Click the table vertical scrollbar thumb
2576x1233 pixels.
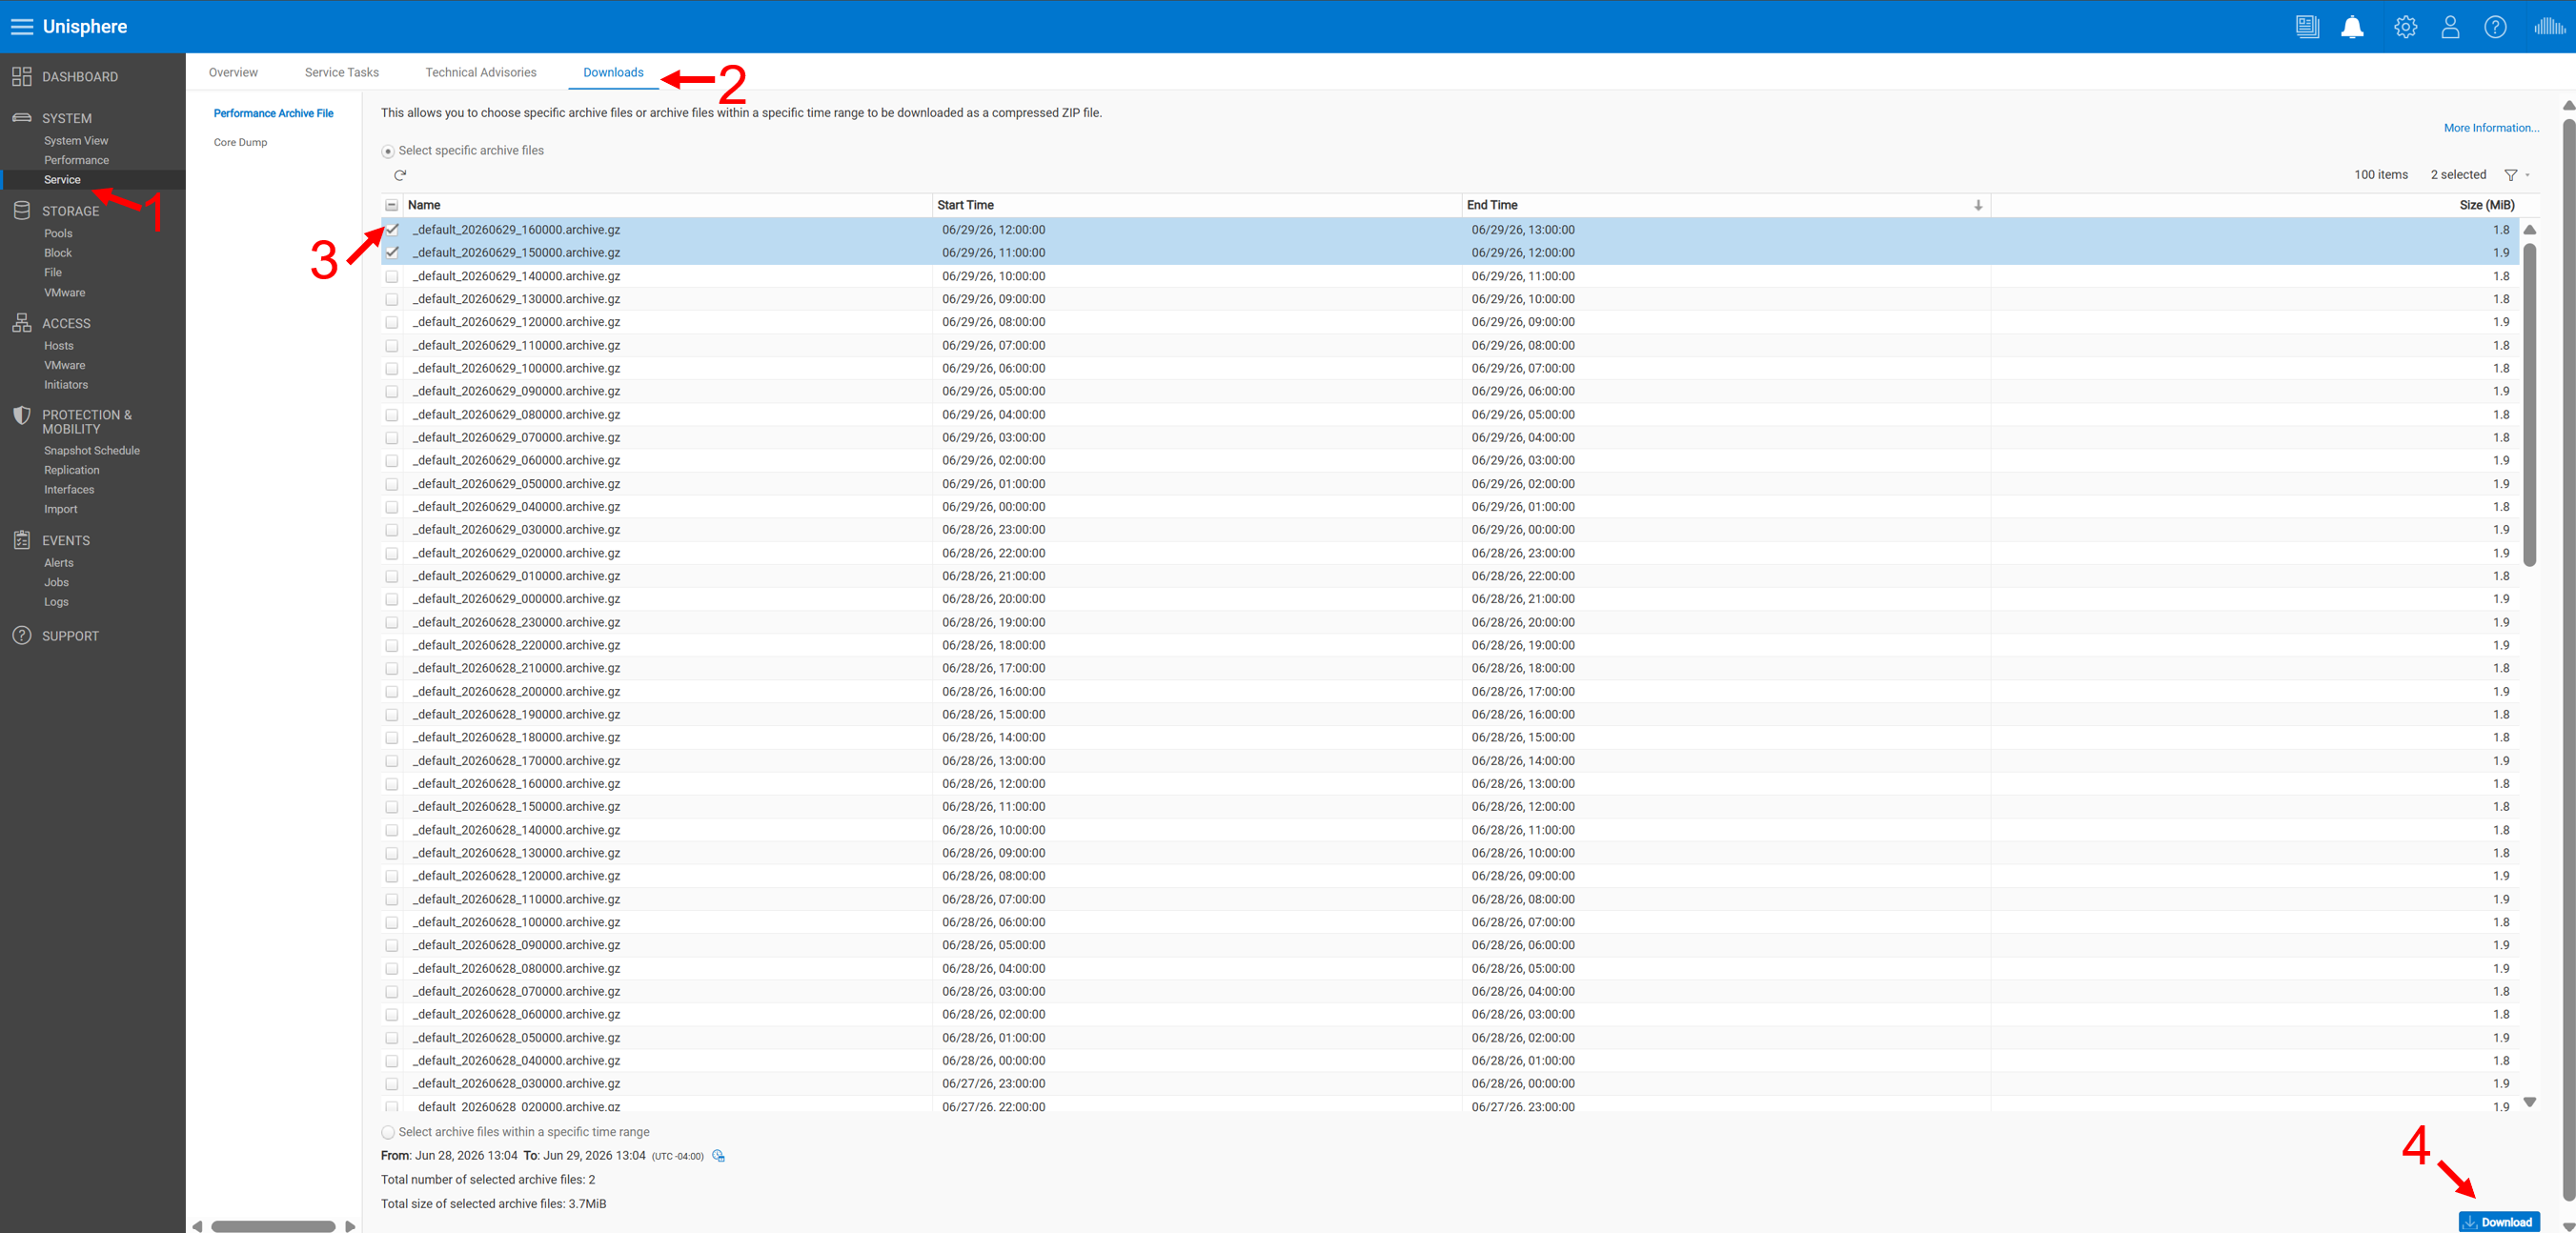(x=2530, y=404)
